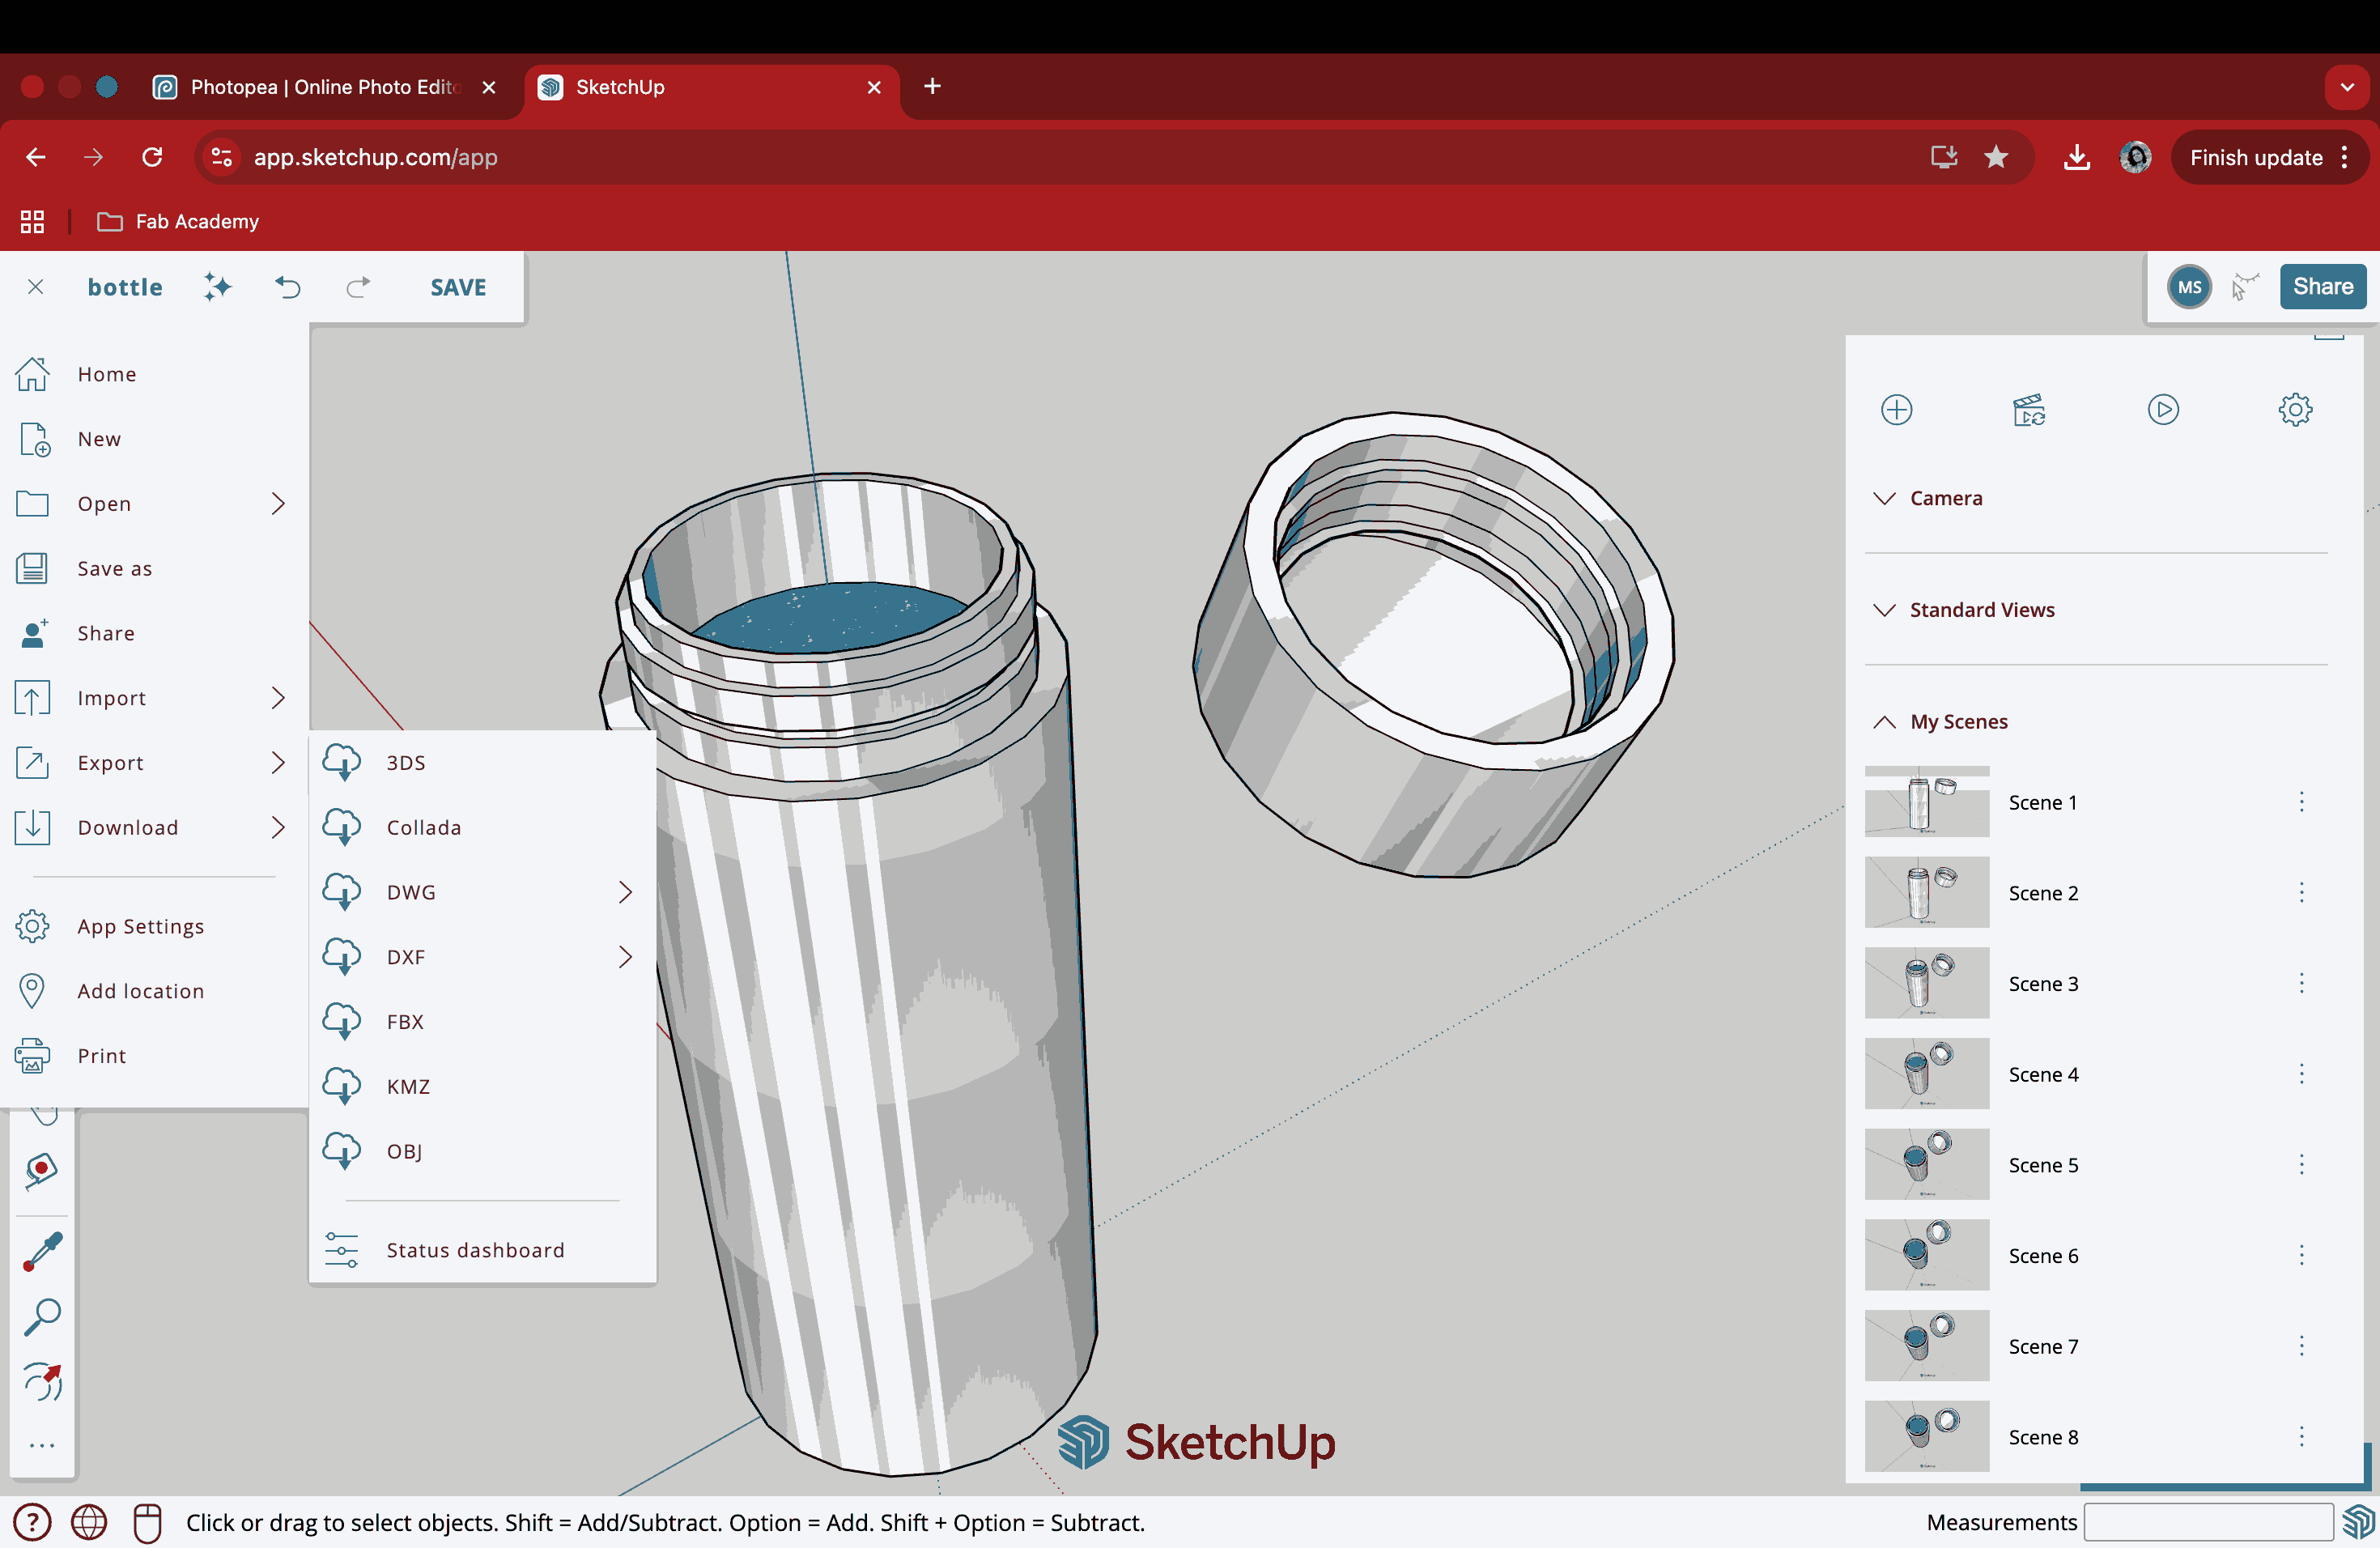Viewport: 2380px width, 1548px height.
Task: Click the Share button
Action: click(2322, 287)
